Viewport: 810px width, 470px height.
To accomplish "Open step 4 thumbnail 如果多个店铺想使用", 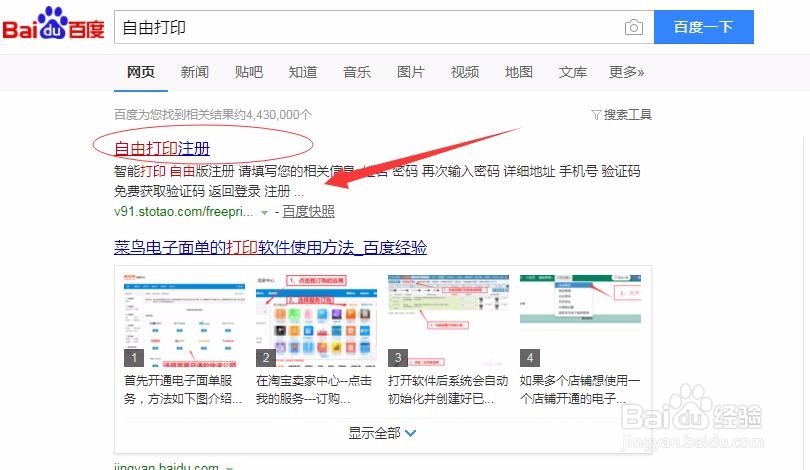I will point(580,320).
